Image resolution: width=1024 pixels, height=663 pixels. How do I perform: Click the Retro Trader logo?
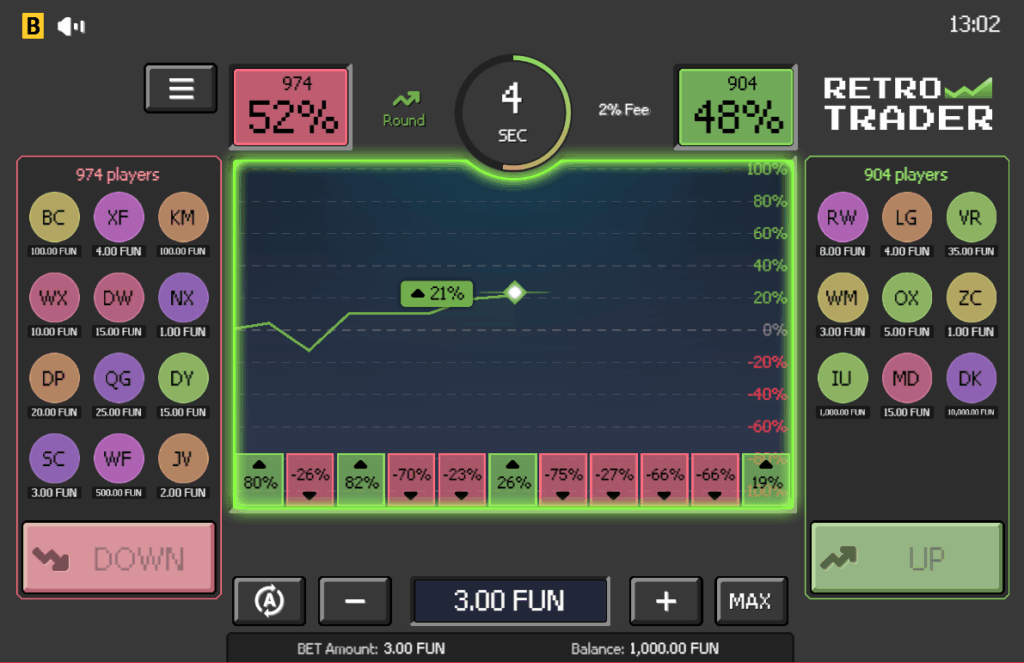[908, 105]
